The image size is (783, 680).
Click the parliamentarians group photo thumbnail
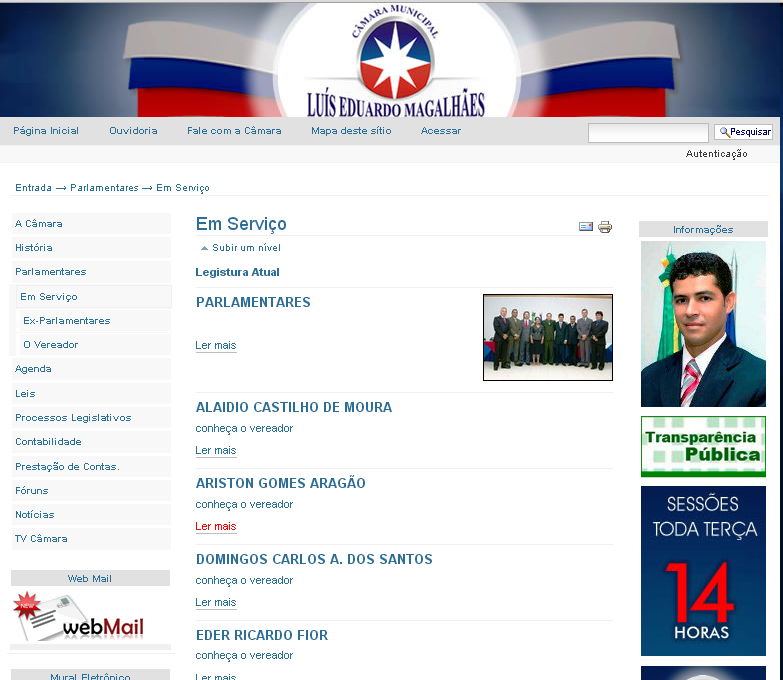[547, 337]
